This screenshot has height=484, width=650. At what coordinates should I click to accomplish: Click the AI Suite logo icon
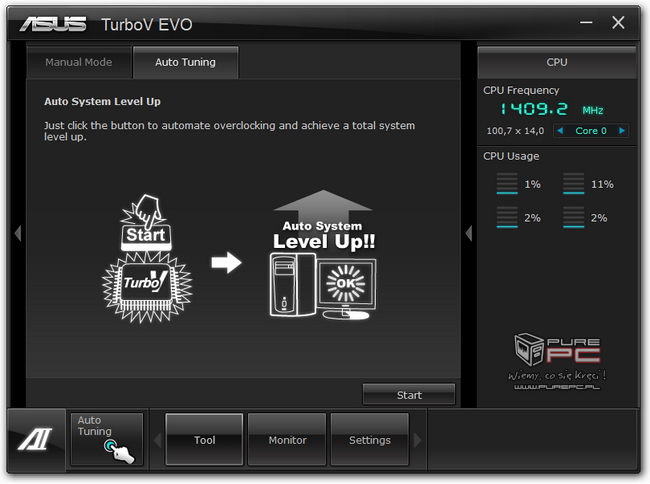(x=36, y=439)
